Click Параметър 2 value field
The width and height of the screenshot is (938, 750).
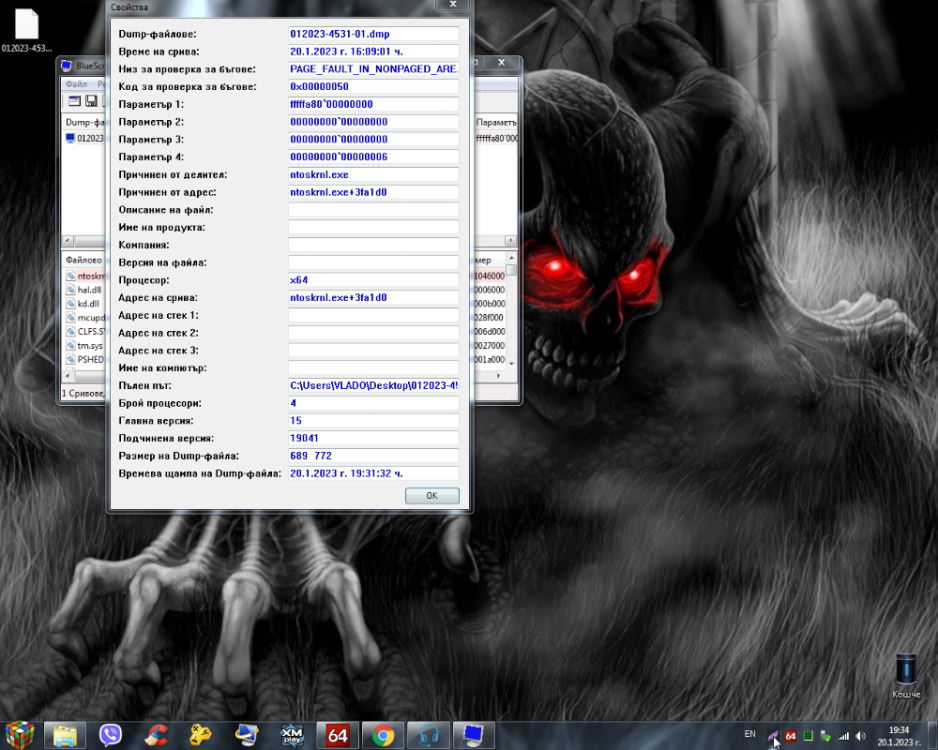[x=373, y=121]
